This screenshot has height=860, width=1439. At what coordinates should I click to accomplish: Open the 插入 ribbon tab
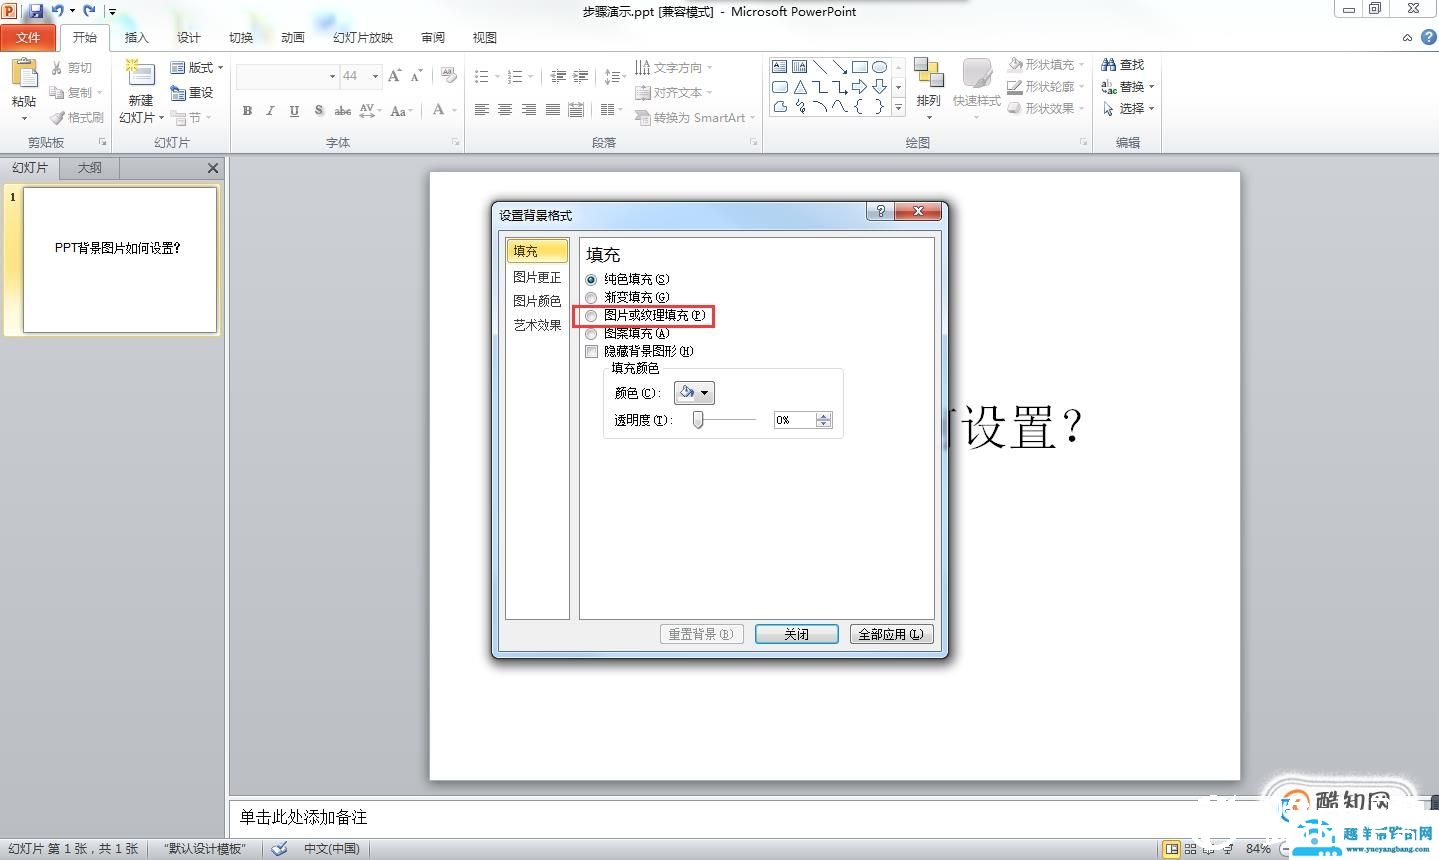[x=136, y=38]
